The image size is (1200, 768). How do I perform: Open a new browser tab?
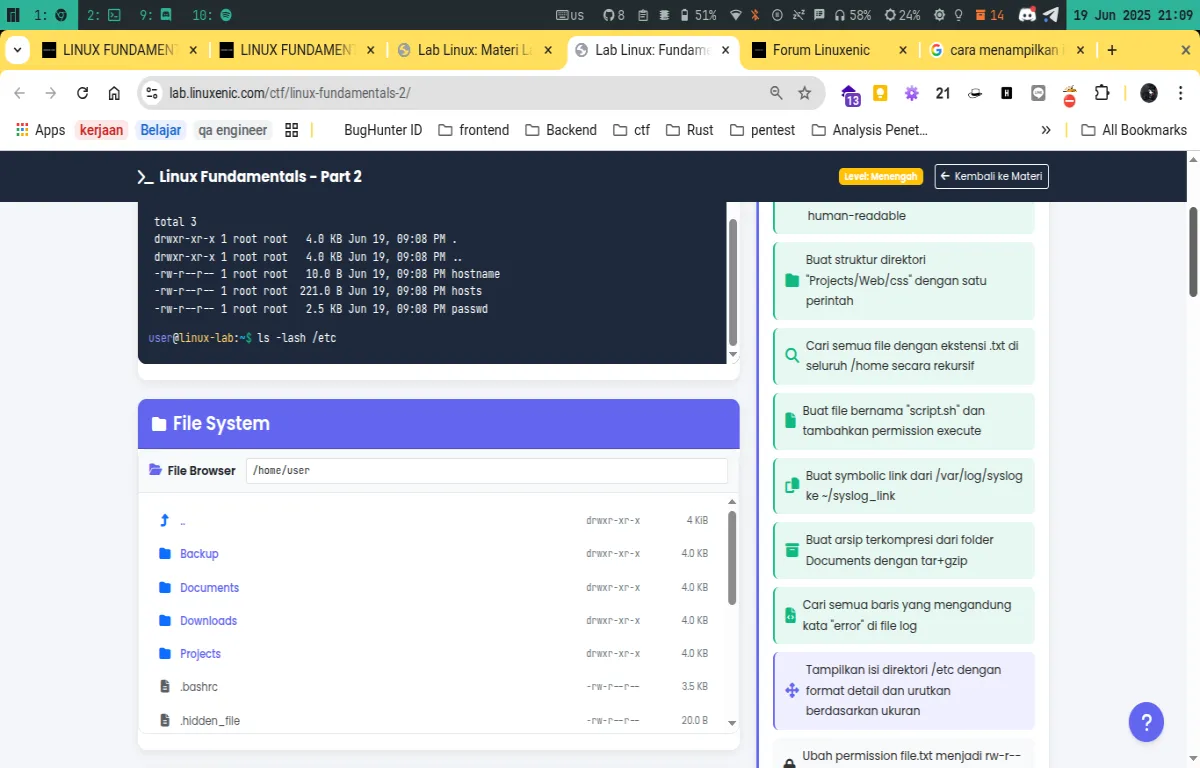click(x=1112, y=50)
